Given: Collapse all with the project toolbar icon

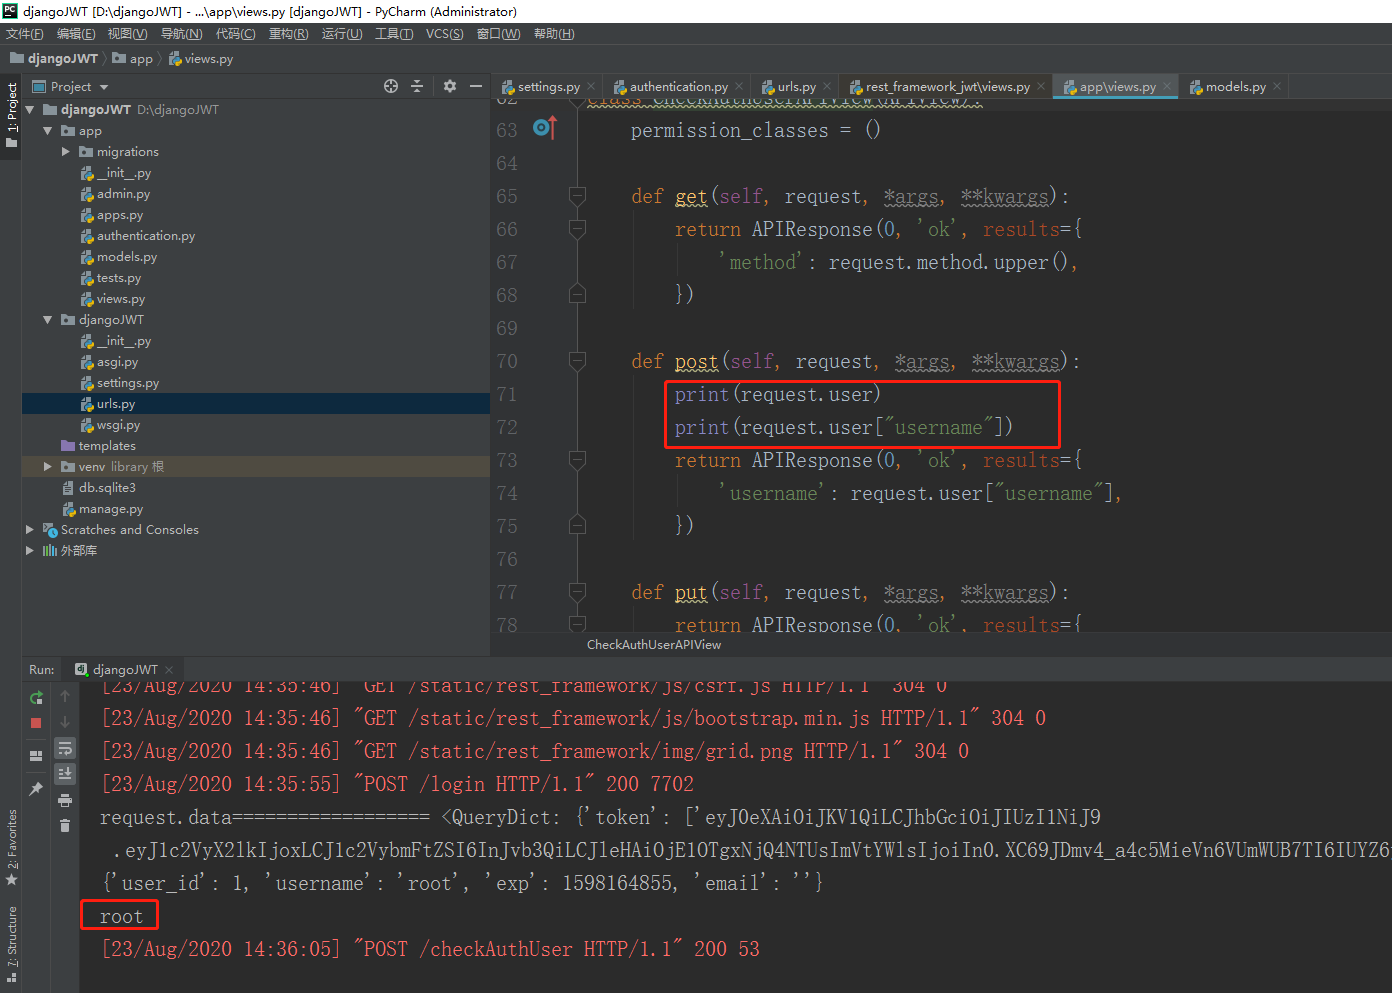Looking at the screenshot, I should [x=417, y=86].
